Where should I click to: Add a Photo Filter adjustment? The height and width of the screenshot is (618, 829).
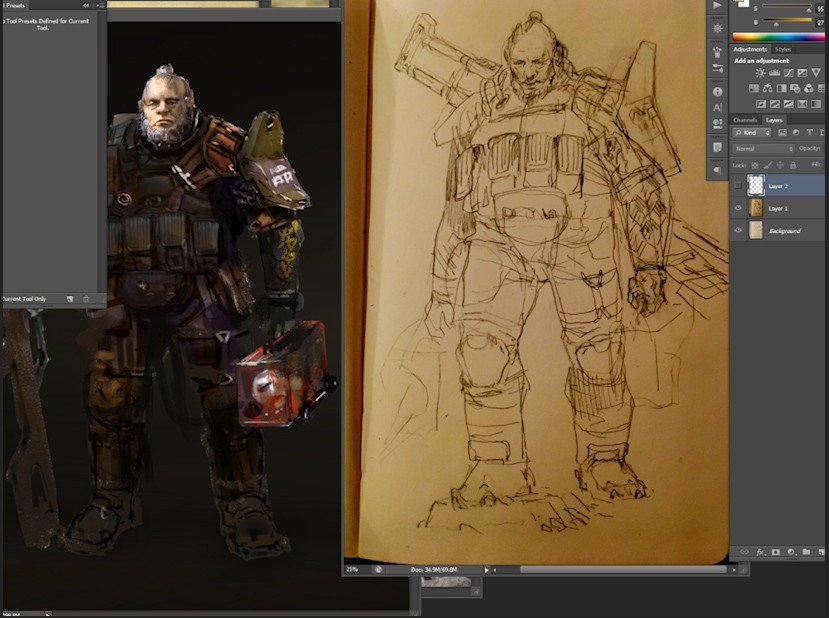click(x=795, y=88)
